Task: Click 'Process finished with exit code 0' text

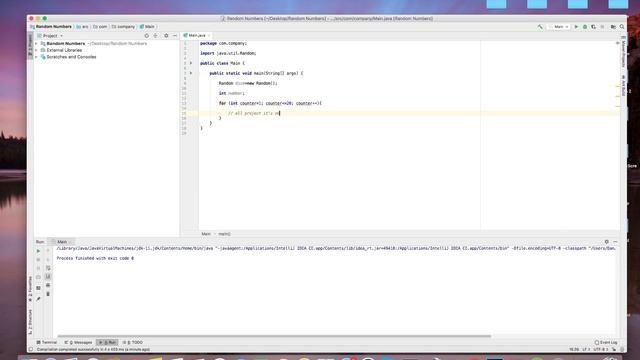Action: pyautogui.click(x=95, y=258)
